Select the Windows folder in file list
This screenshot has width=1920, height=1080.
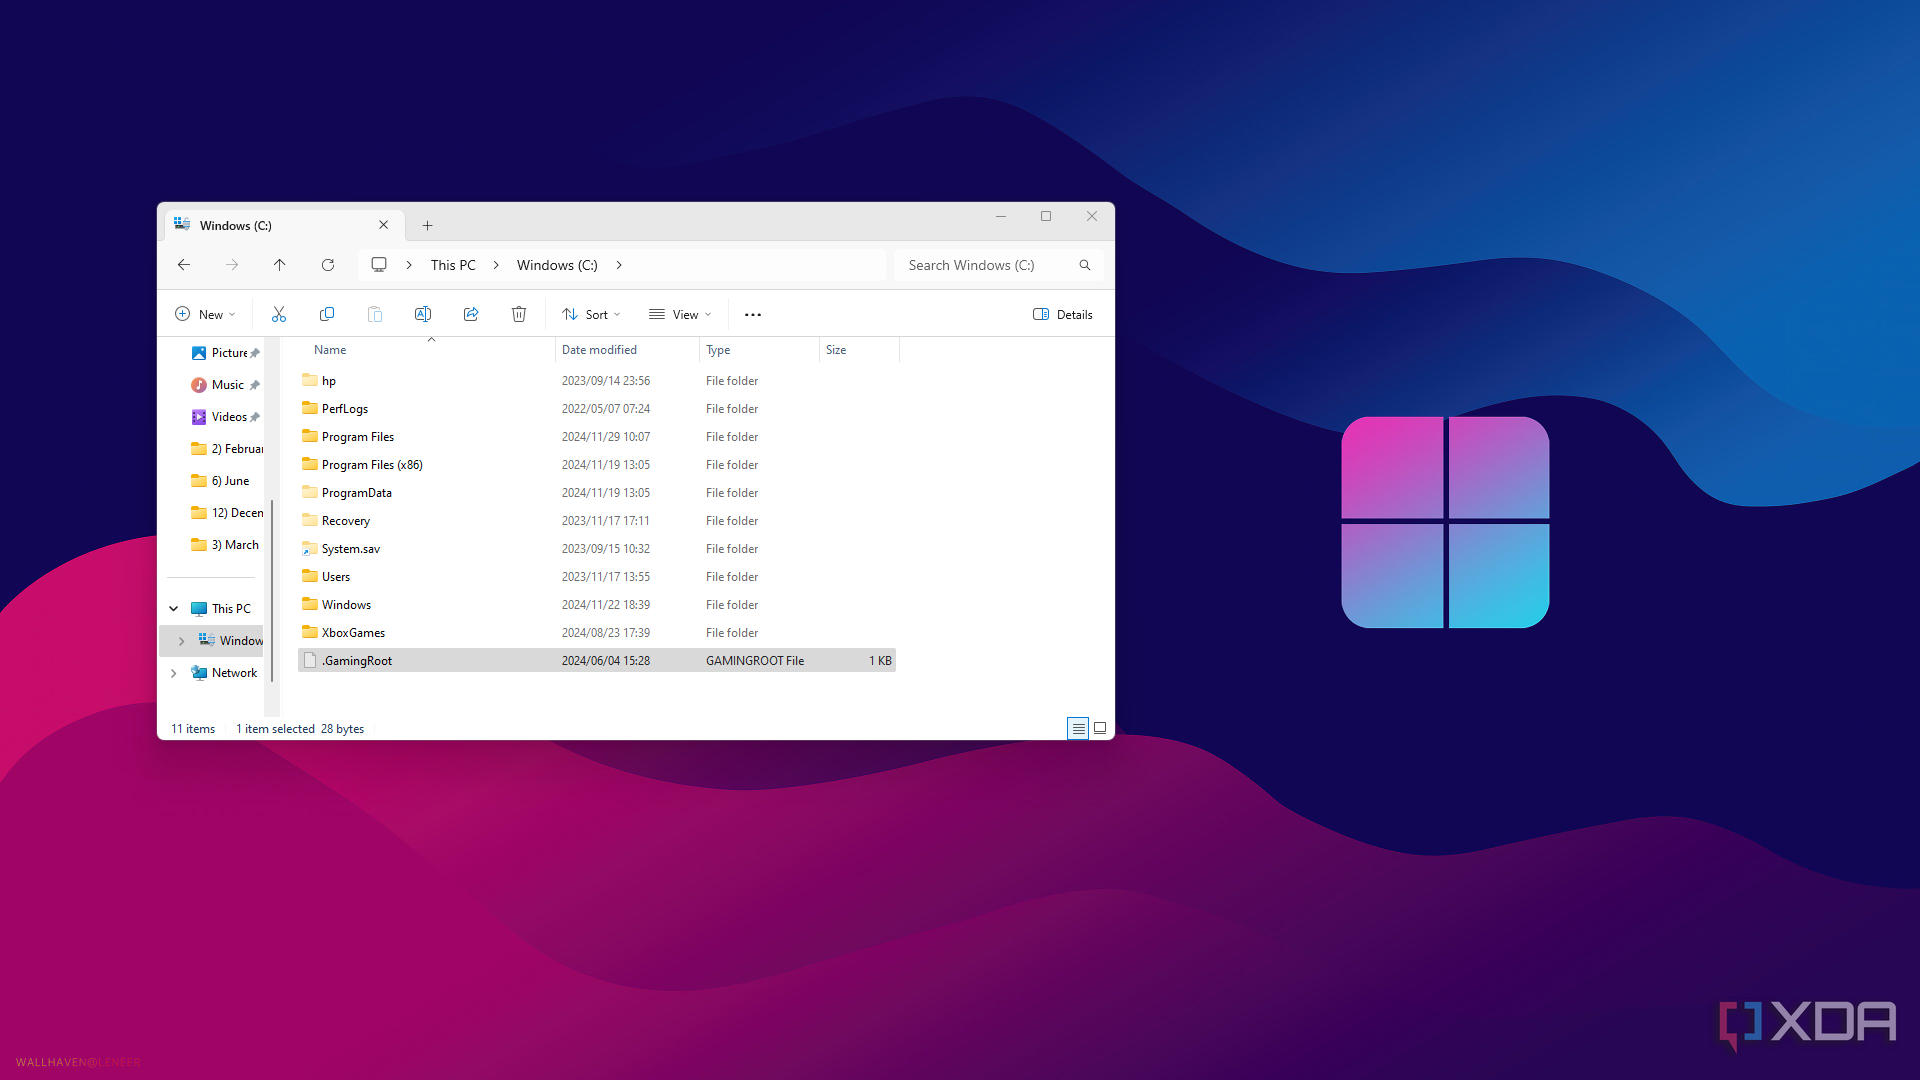click(597, 605)
